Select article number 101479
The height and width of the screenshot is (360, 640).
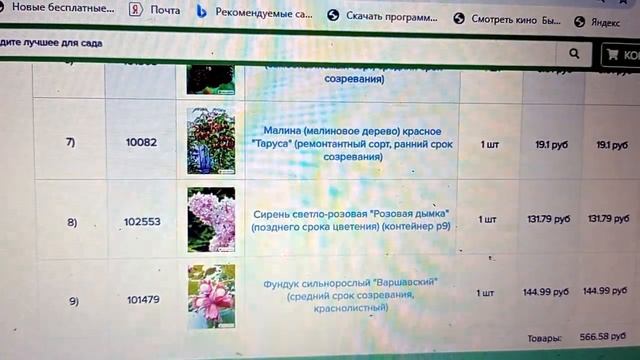tap(143, 300)
